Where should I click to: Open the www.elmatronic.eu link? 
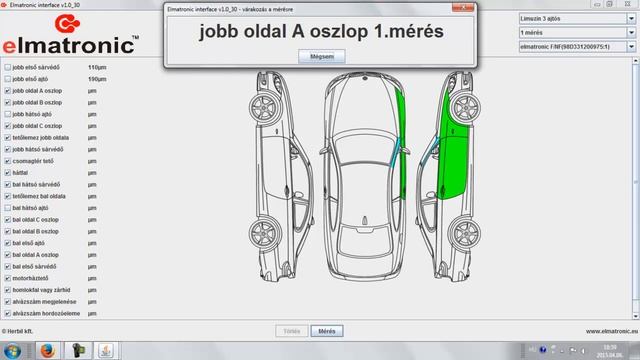pos(611,331)
